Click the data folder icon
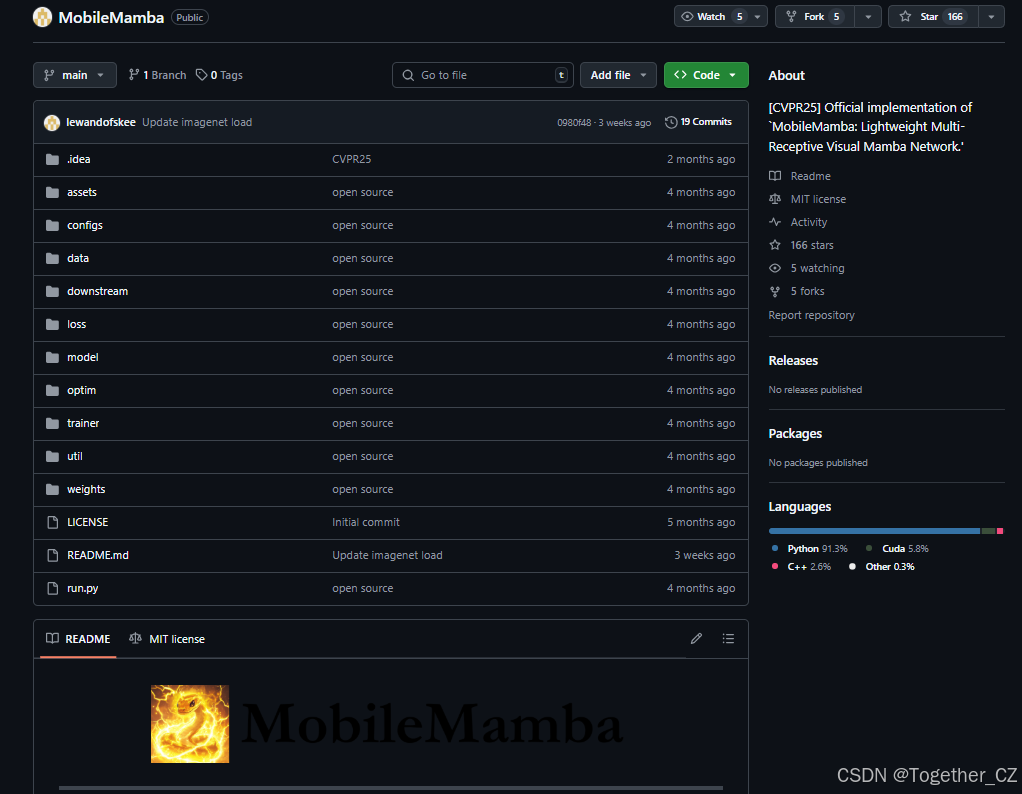1022x794 pixels. 53,259
